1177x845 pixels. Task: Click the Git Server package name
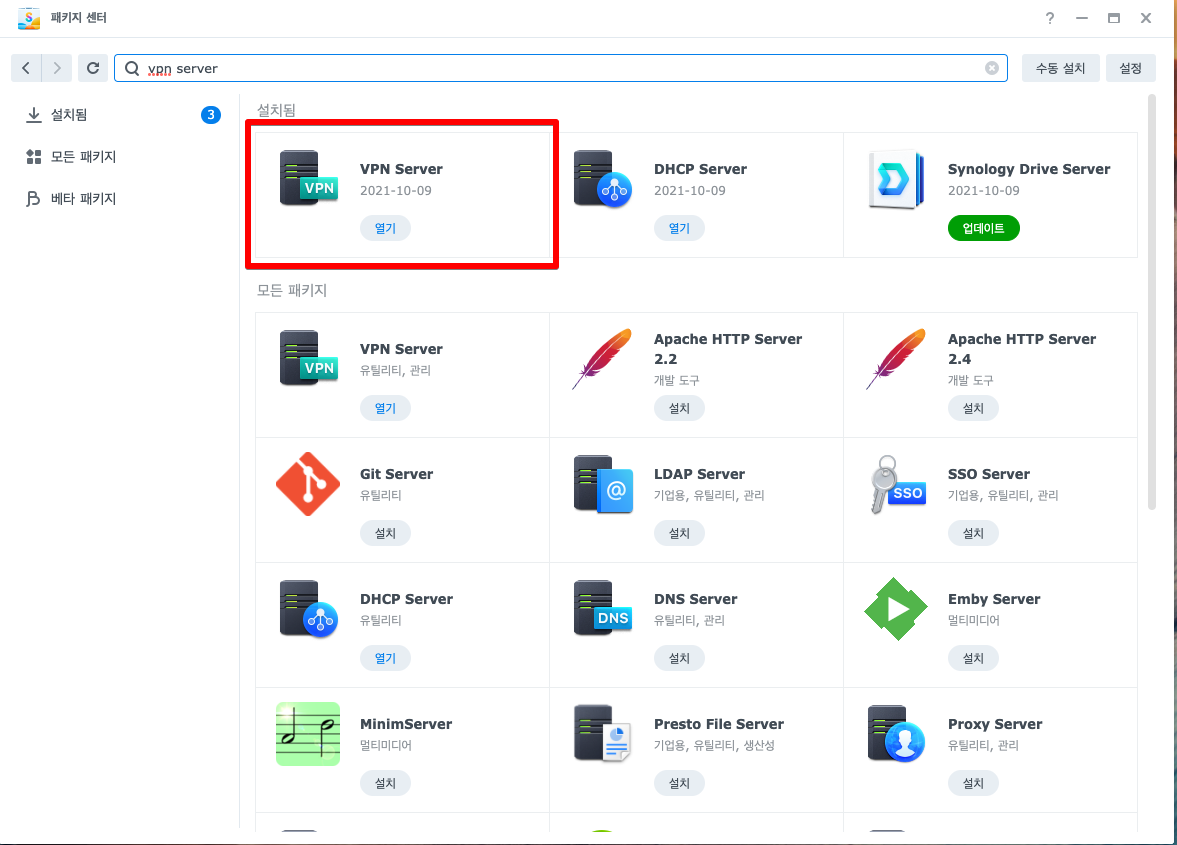point(396,474)
